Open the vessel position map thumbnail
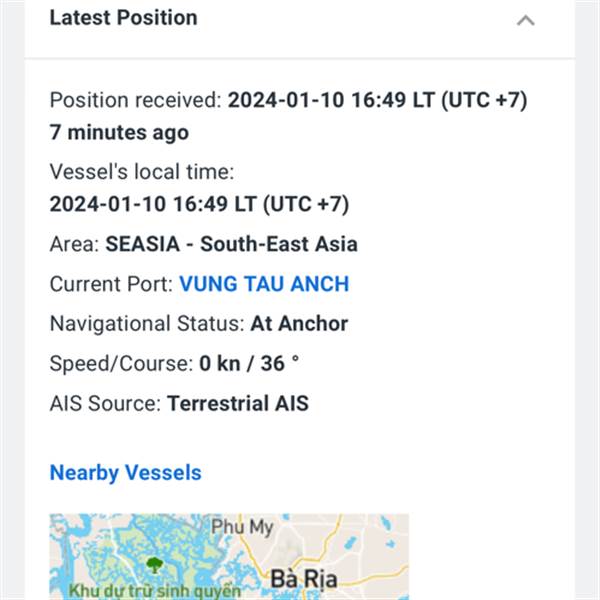 tap(229, 557)
